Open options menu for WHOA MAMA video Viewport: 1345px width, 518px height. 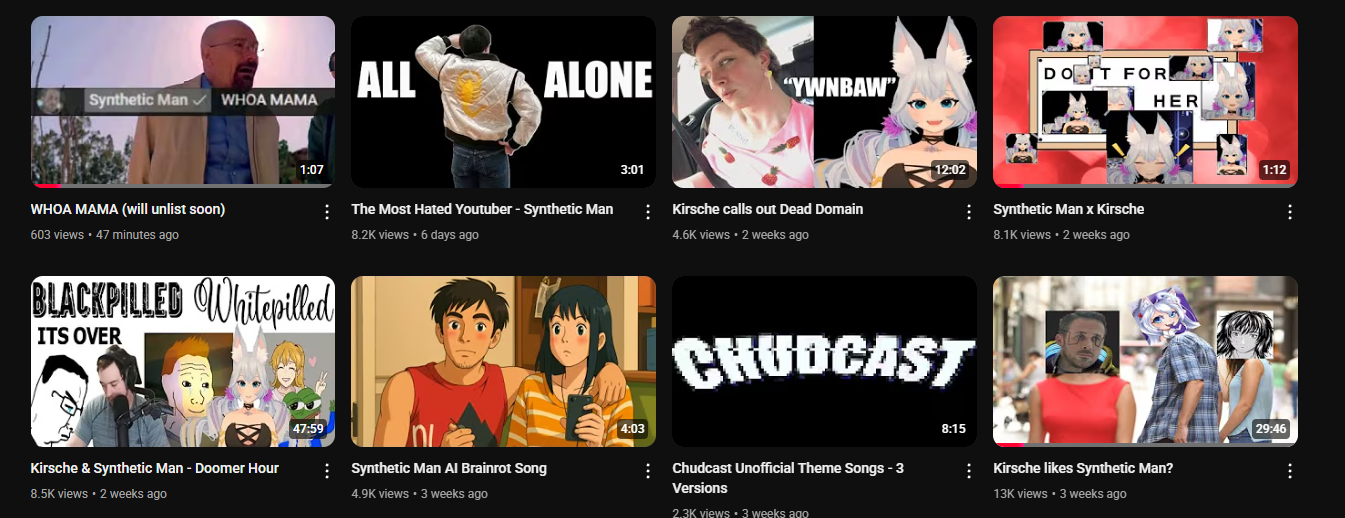coord(326,212)
